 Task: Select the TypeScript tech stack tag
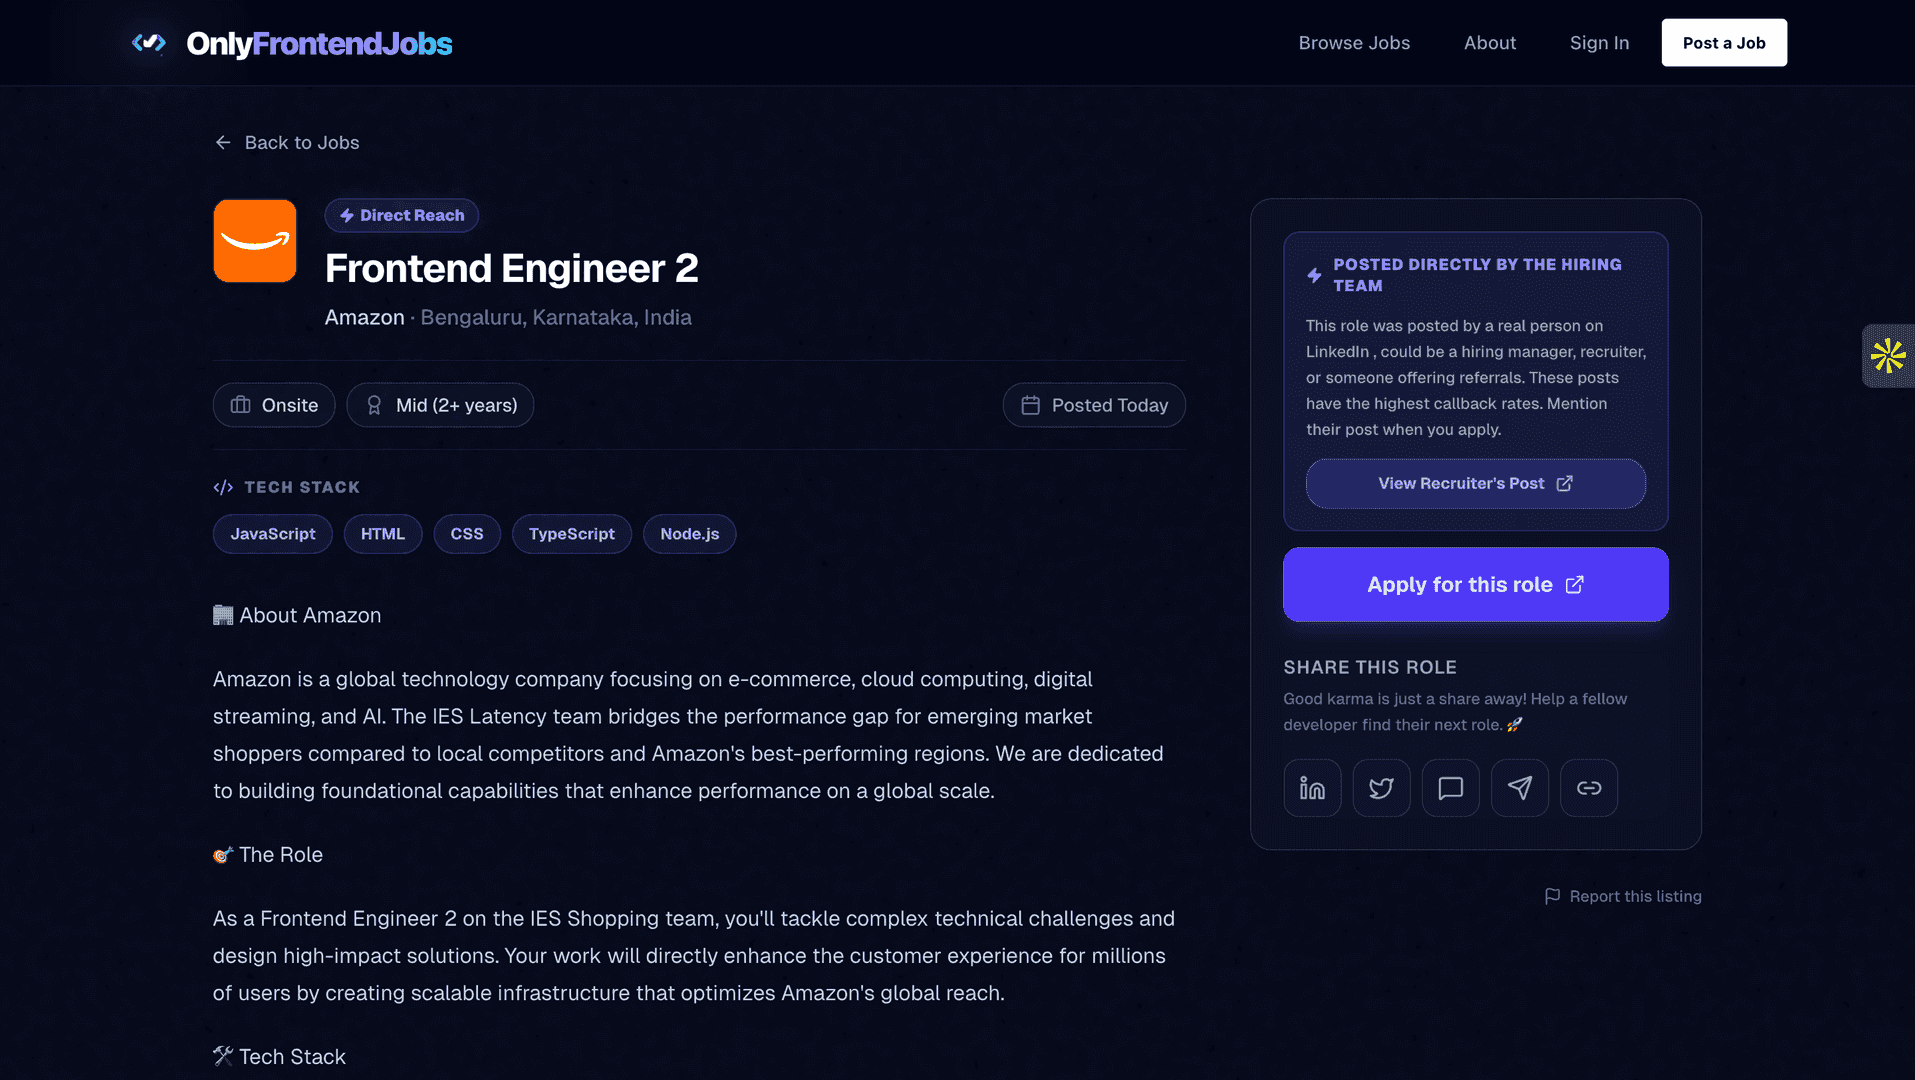(x=571, y=533)
